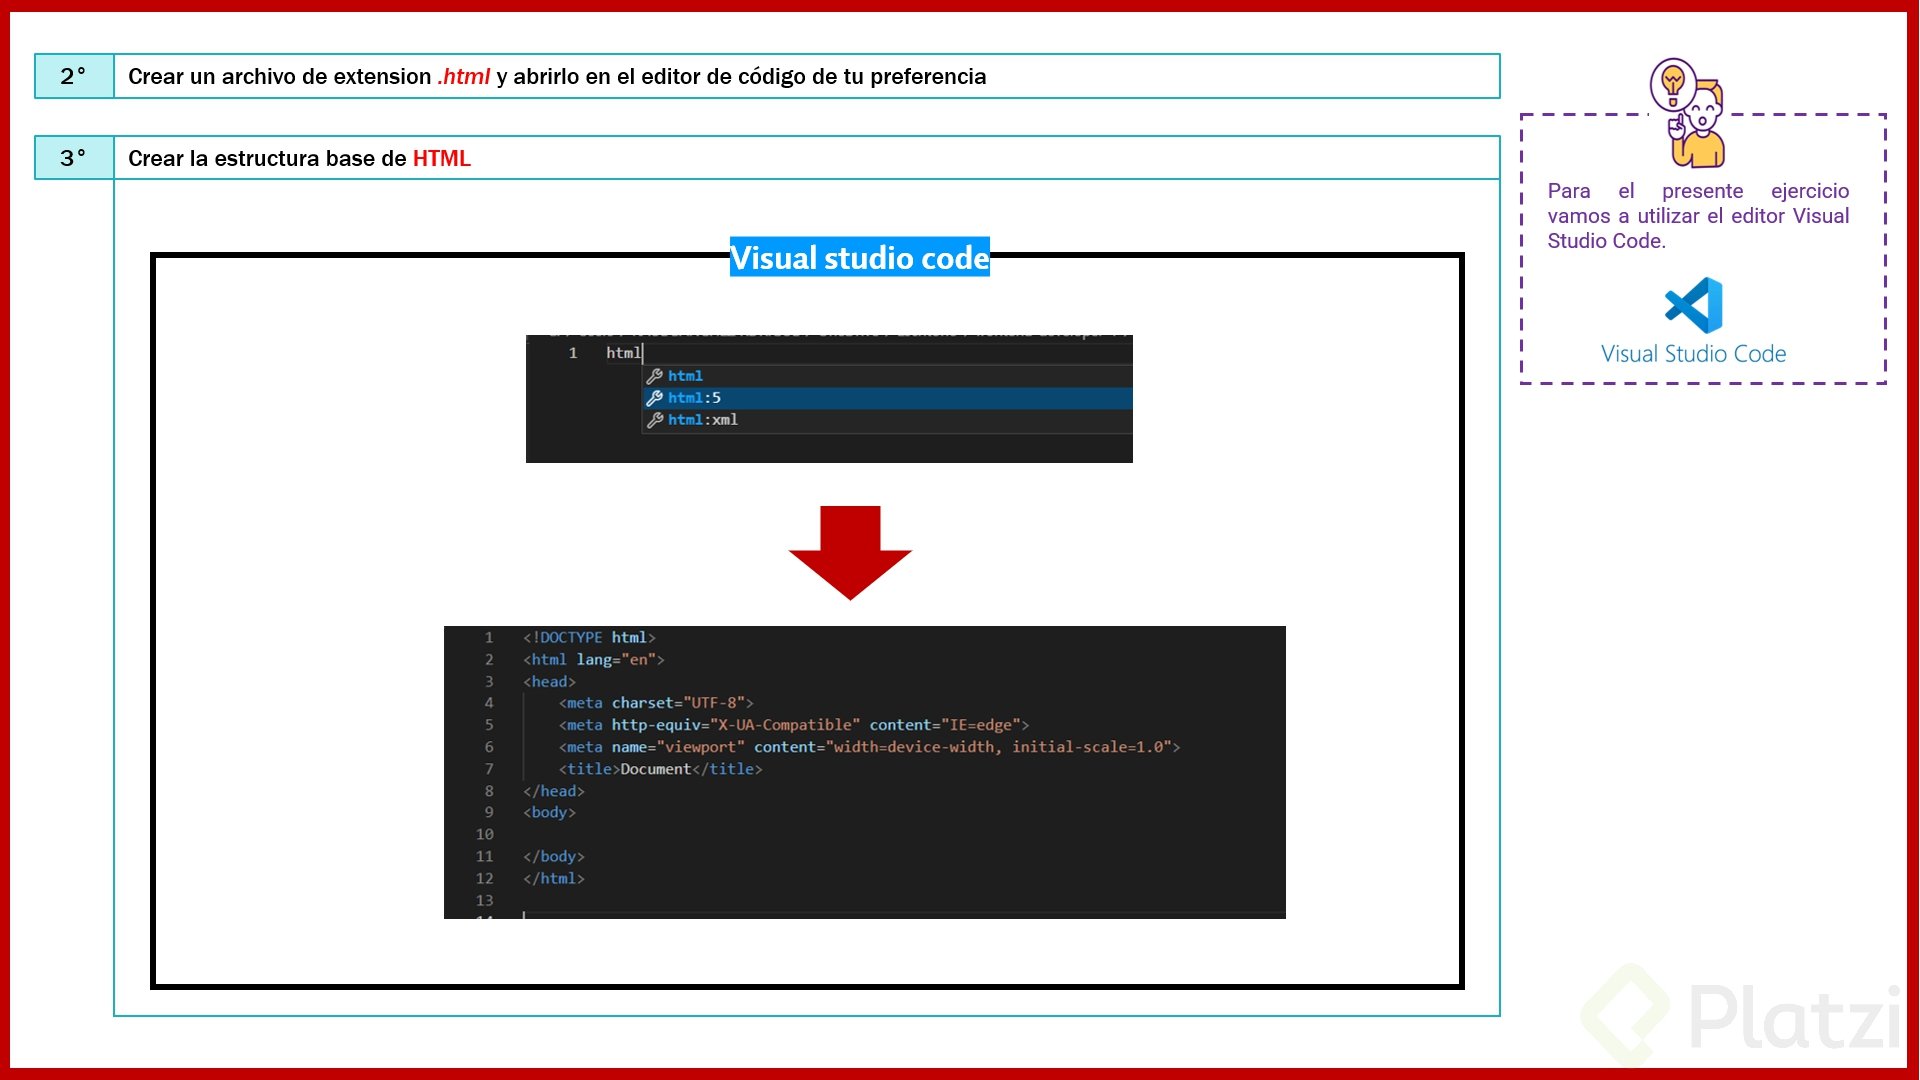Click the wrench icon beside html:5 entry
This screenshot has width=1920, height=1080.
(656, 397)
